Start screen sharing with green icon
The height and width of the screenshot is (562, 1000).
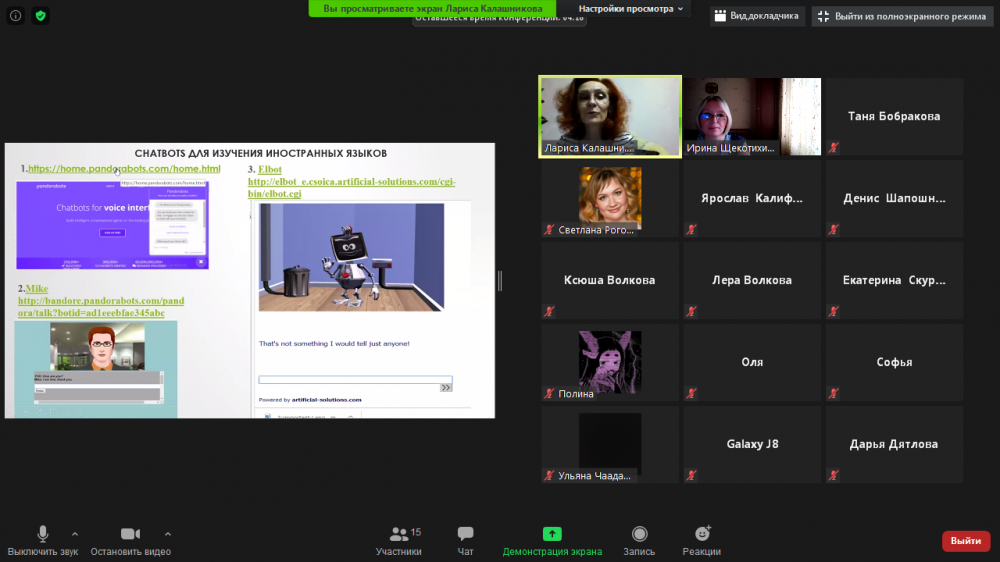(552, 534)
